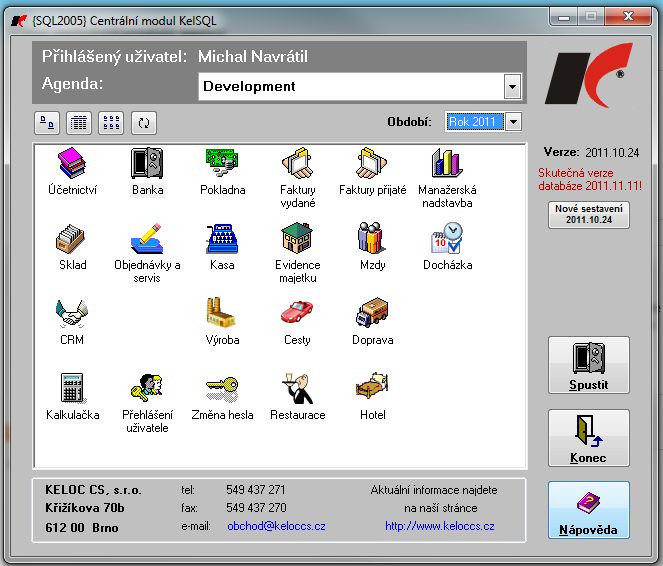Click the Michal Navrátil user name
The height and width of the screenshot is (566, 663).
(x=253, y=56)
